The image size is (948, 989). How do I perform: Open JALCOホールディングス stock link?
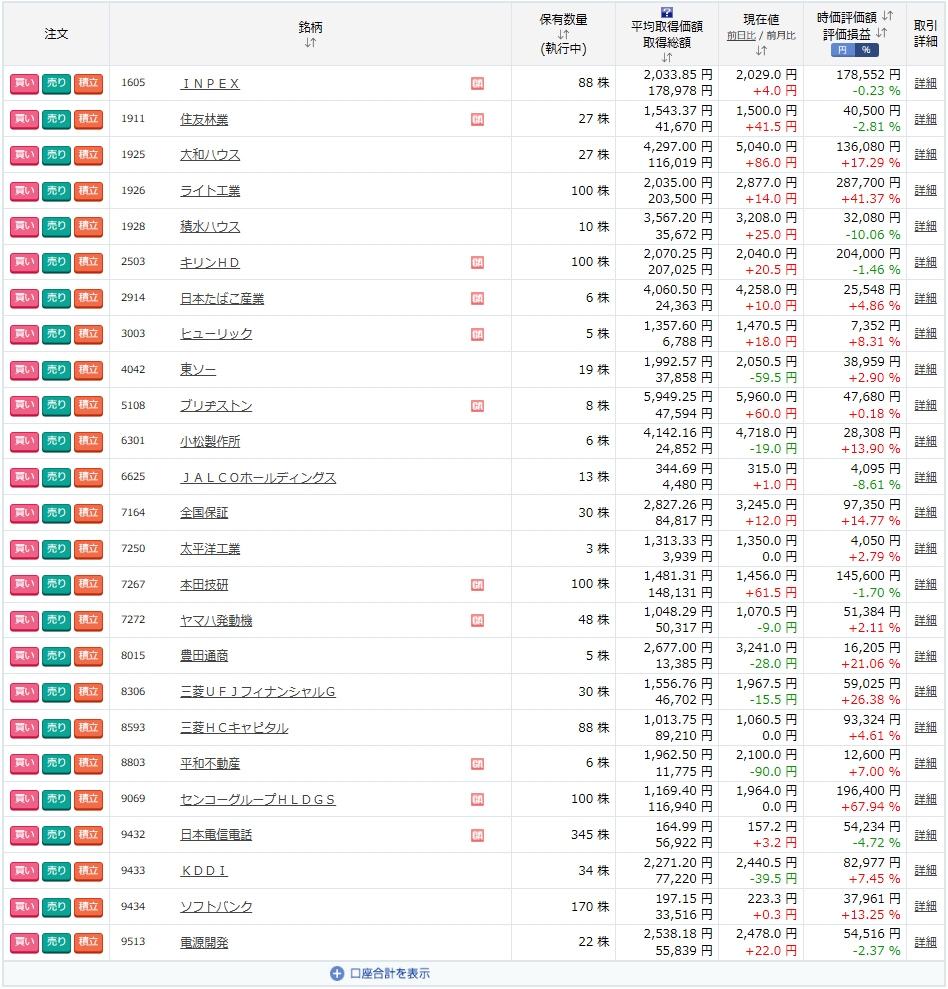pyautogui.click(x=258, y=477)
